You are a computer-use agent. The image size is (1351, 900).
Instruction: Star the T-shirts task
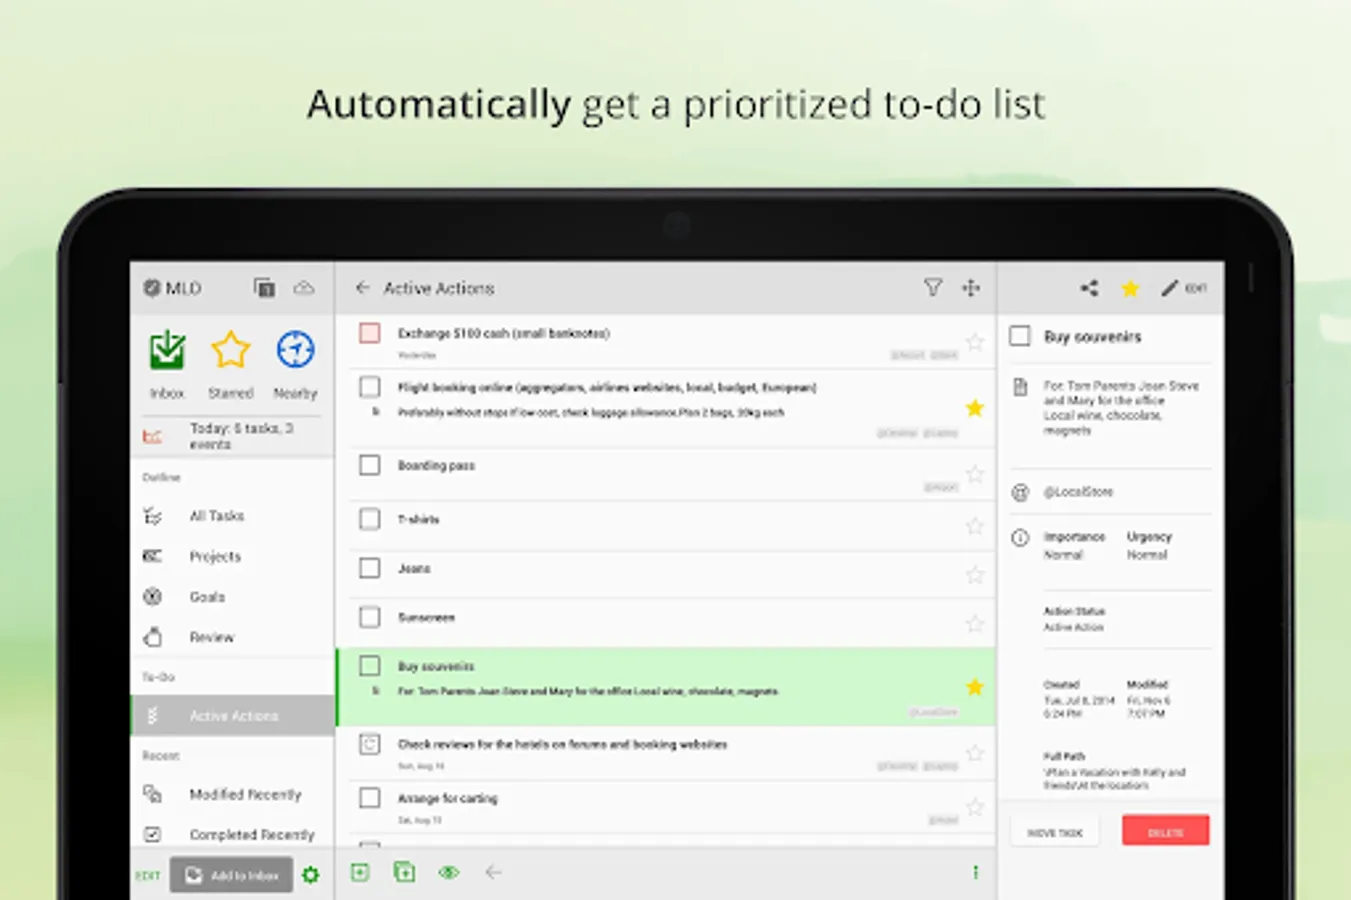click(975, 526)
